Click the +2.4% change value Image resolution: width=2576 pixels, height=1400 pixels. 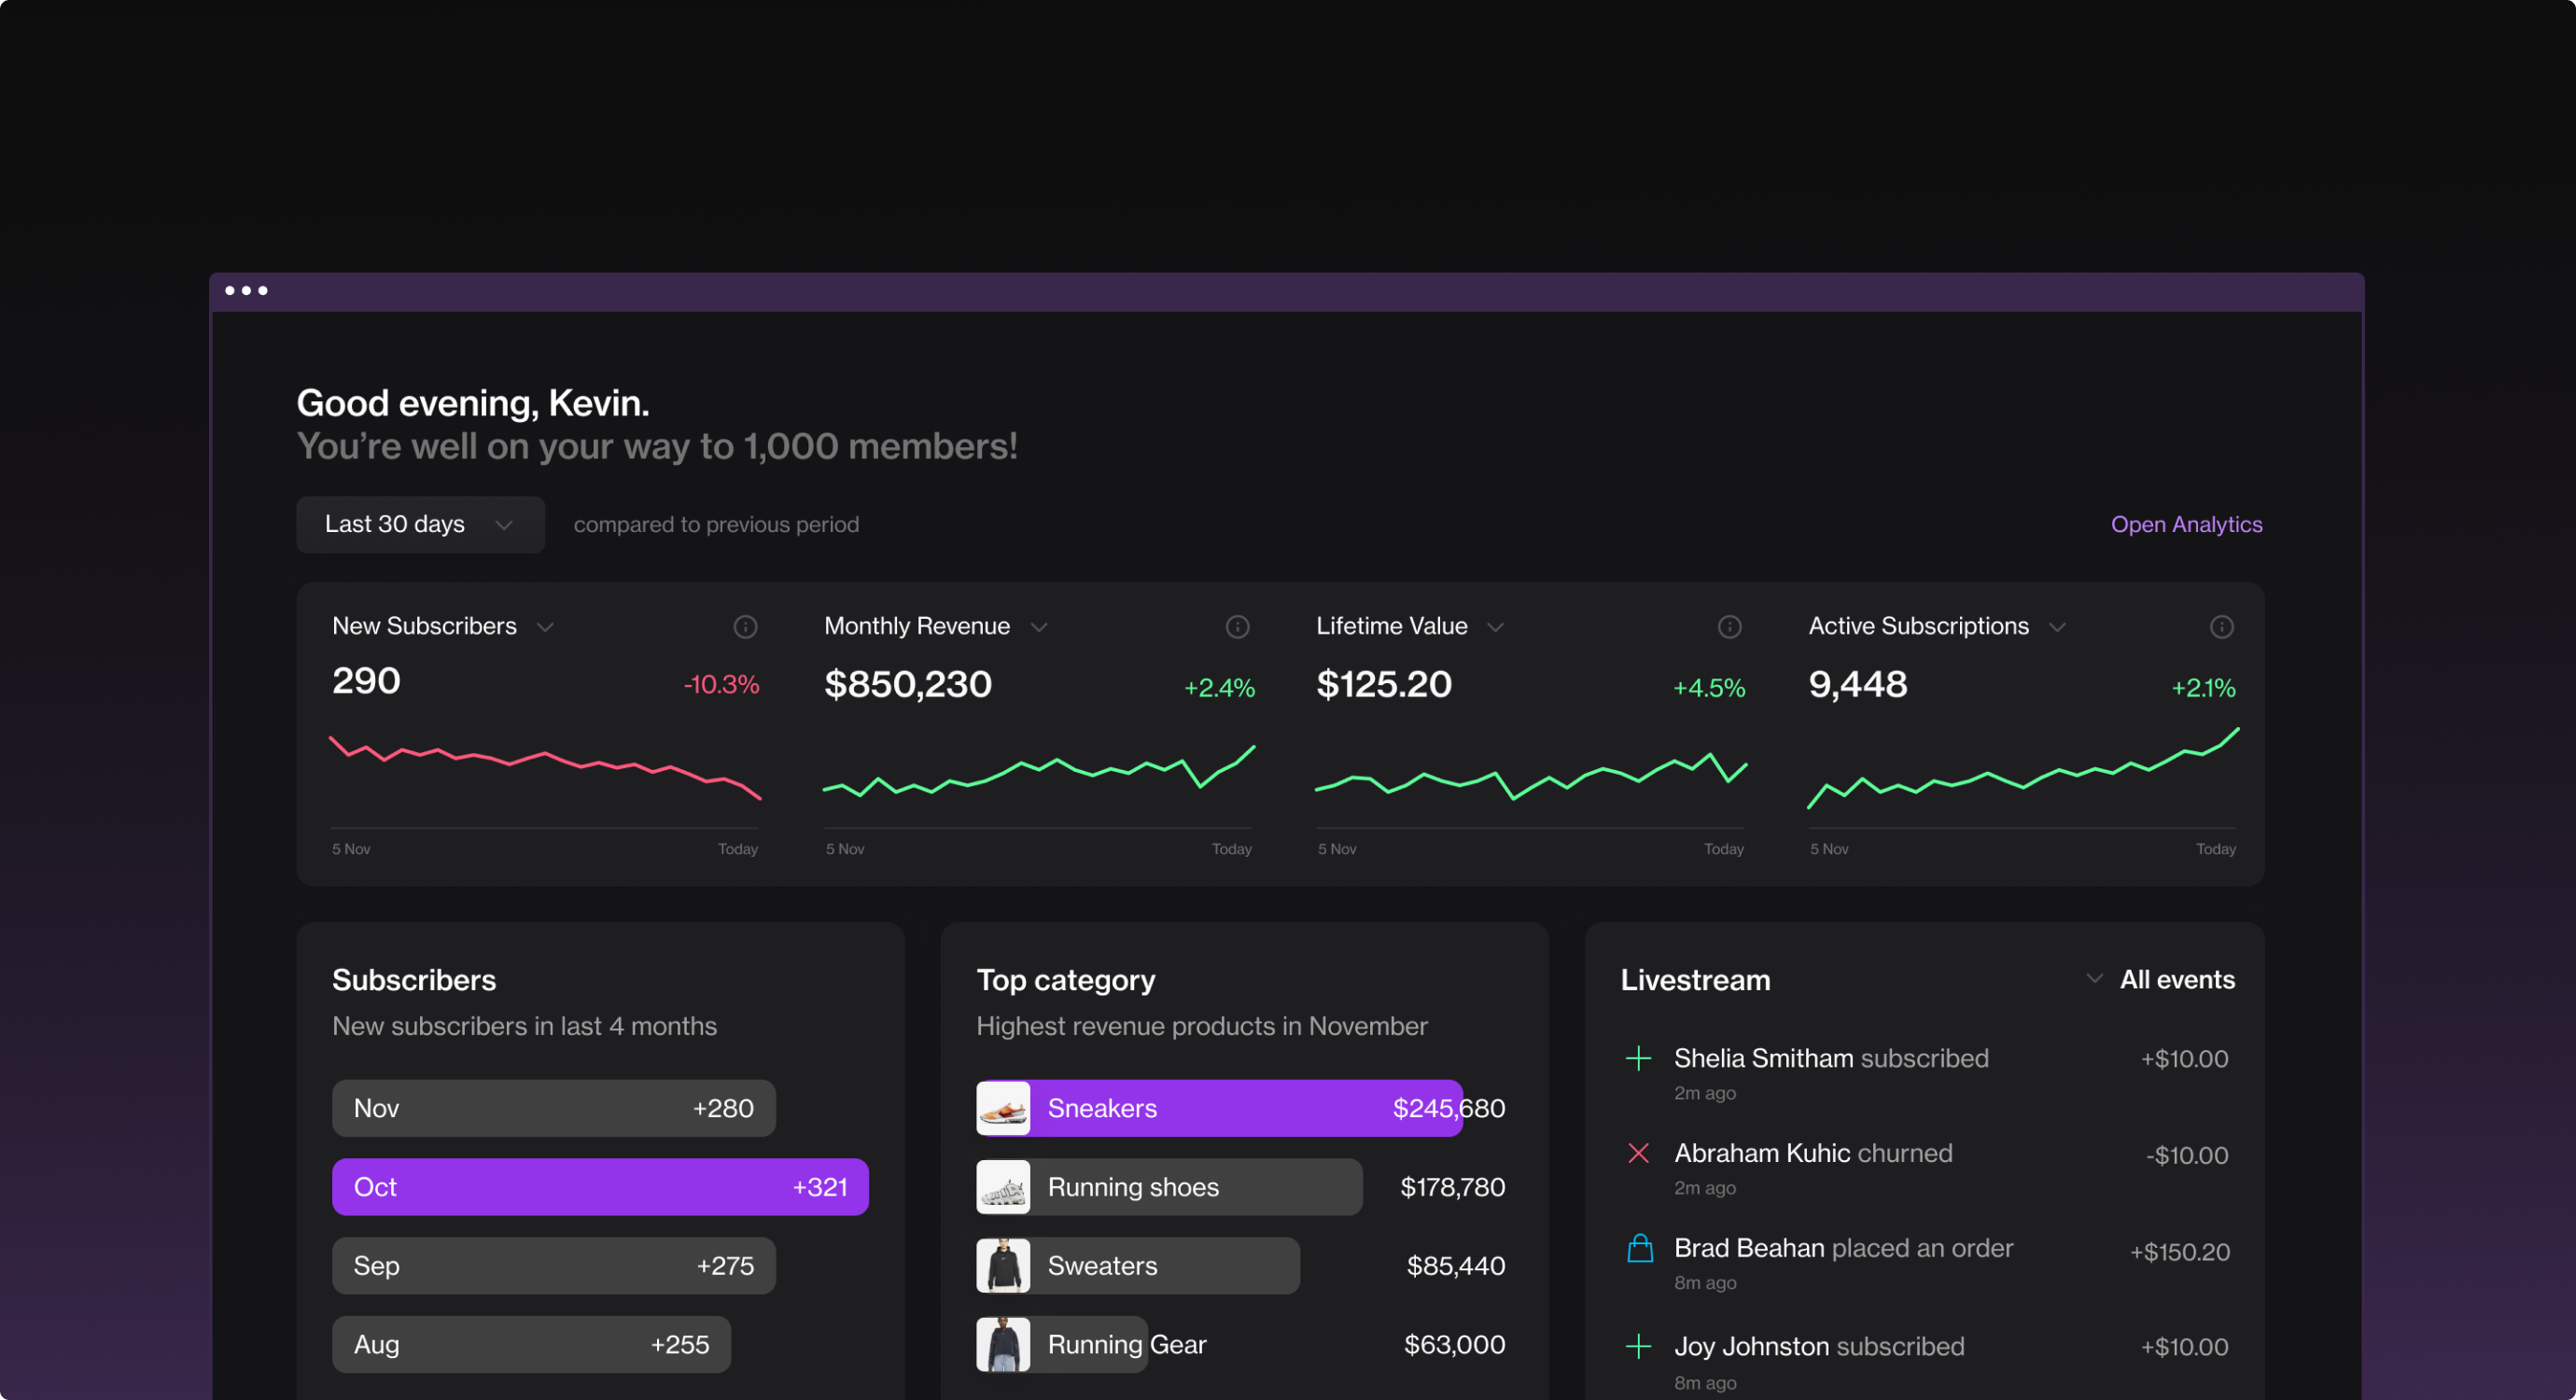[x=1219, y=688]
